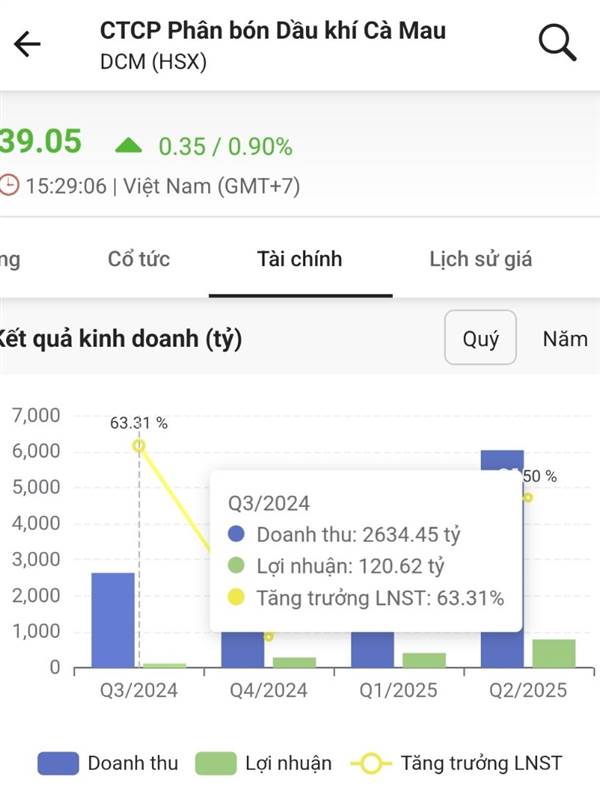Select the 63.31% growth line marker
The width and height of the screenshot is (600, 800).
point(139,446)
